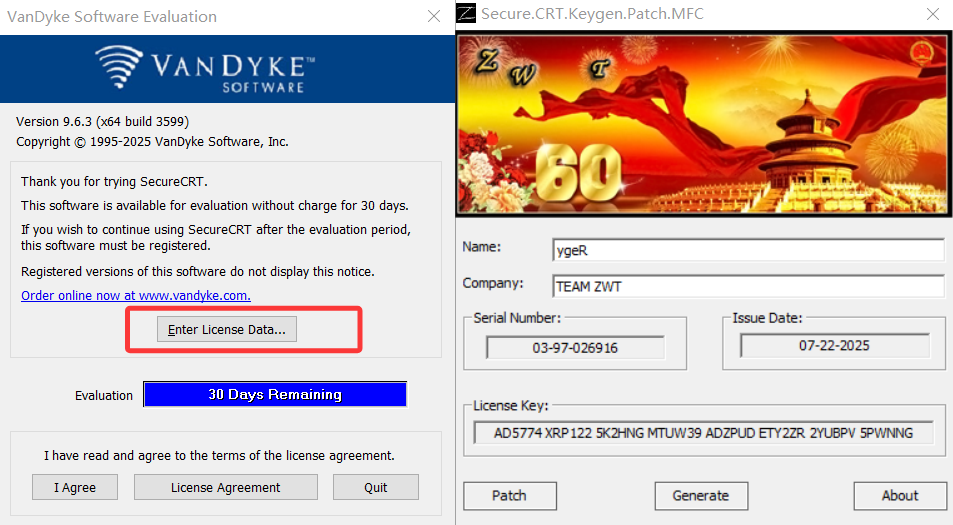Follow the Order online at vandyke.com link
The height and width of the screenshot is (525, 953).
pyautogui.click(x=136, y=296)
